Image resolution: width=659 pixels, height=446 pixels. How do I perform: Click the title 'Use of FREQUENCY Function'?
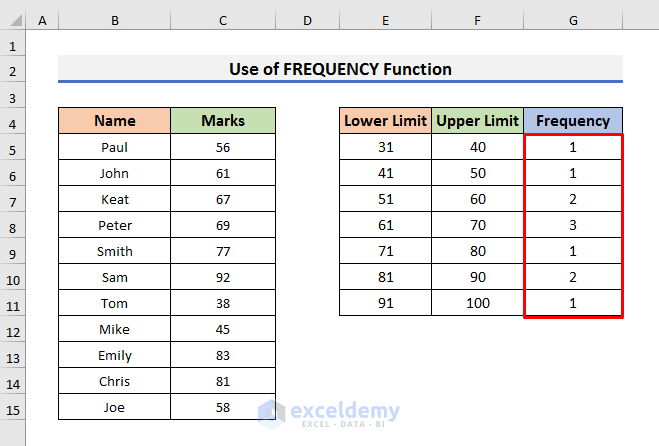coord(340,69)
